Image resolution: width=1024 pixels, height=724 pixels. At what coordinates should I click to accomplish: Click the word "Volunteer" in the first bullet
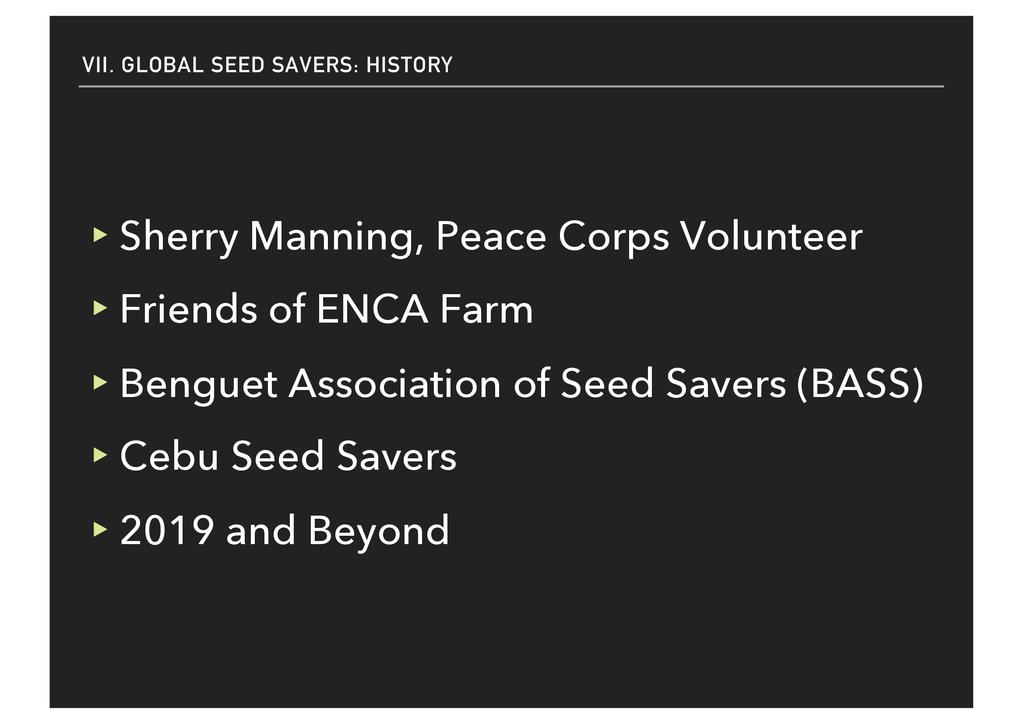pos(770,237)
